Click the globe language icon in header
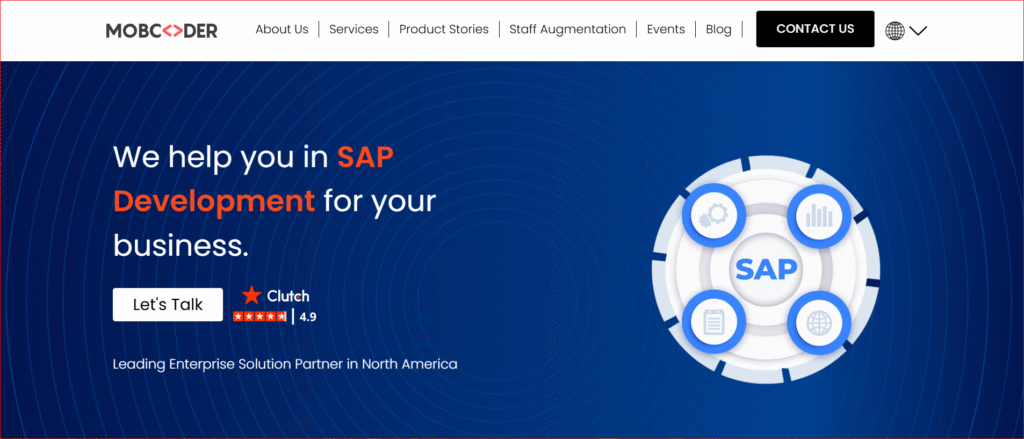Image resolution: width=1024 pixels, height=439 pixels. [895, 30]
